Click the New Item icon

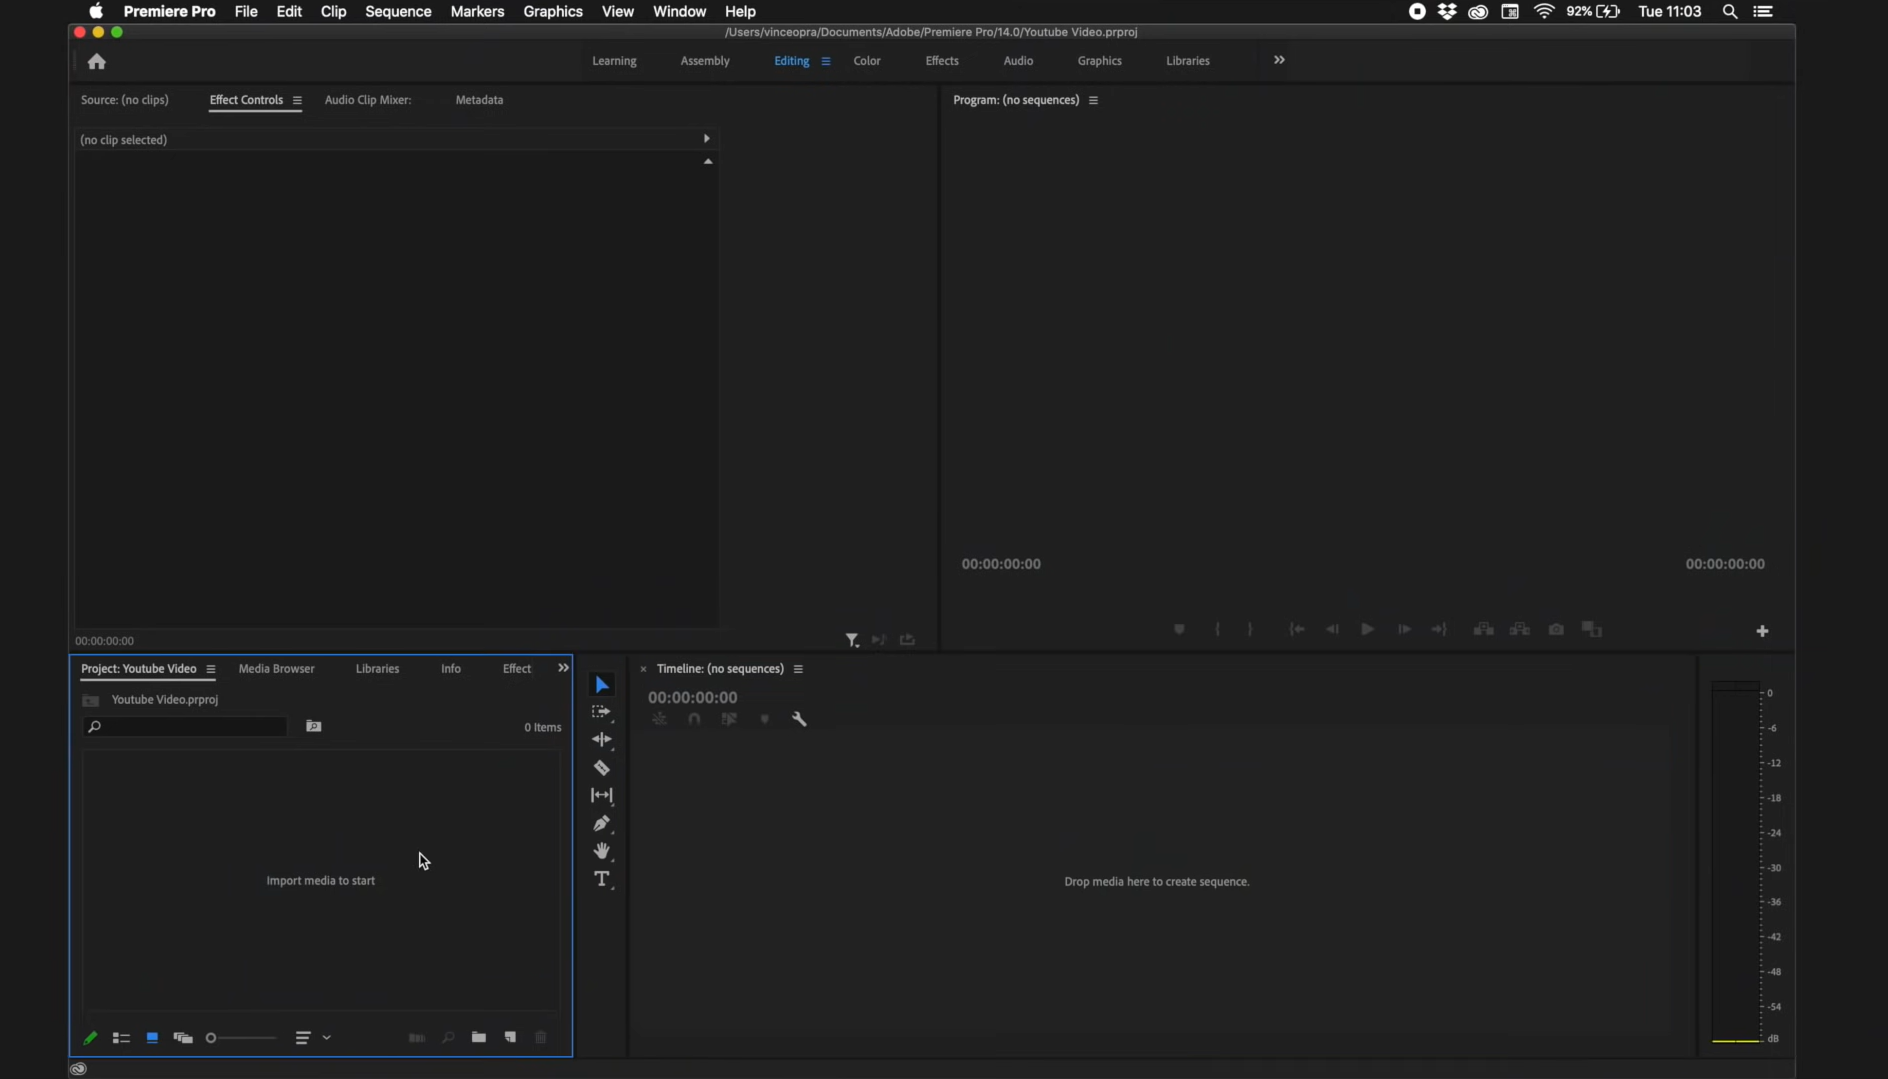click(x=510, y=1038)
